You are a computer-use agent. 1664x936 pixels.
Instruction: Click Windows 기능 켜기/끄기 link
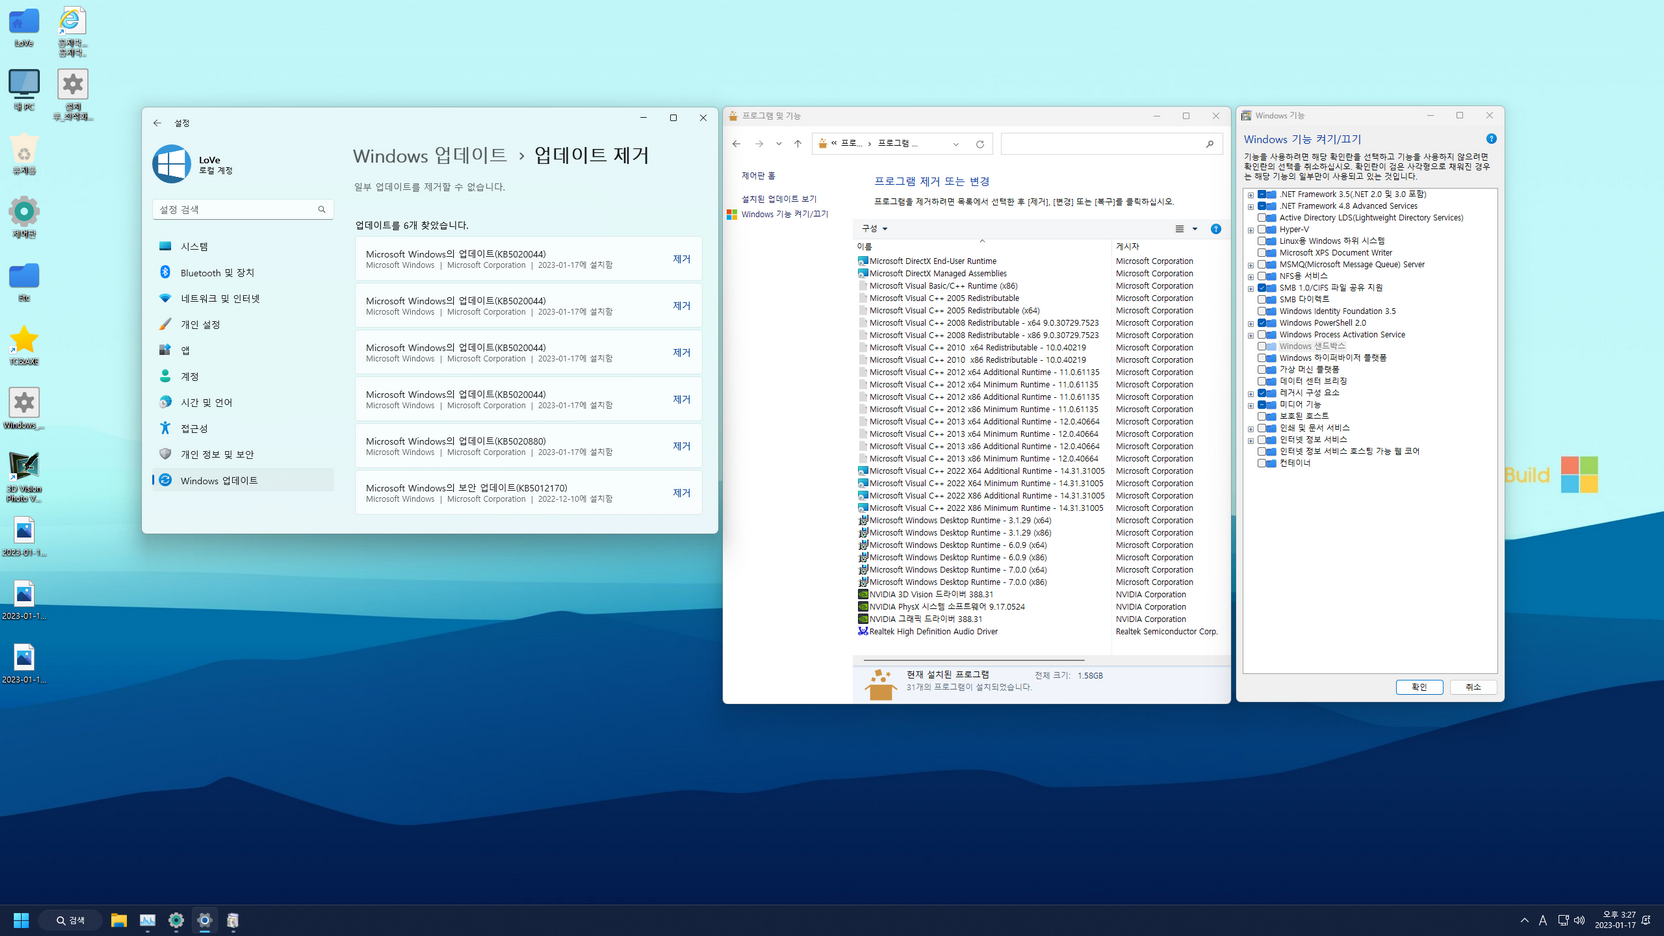(784, 214)
